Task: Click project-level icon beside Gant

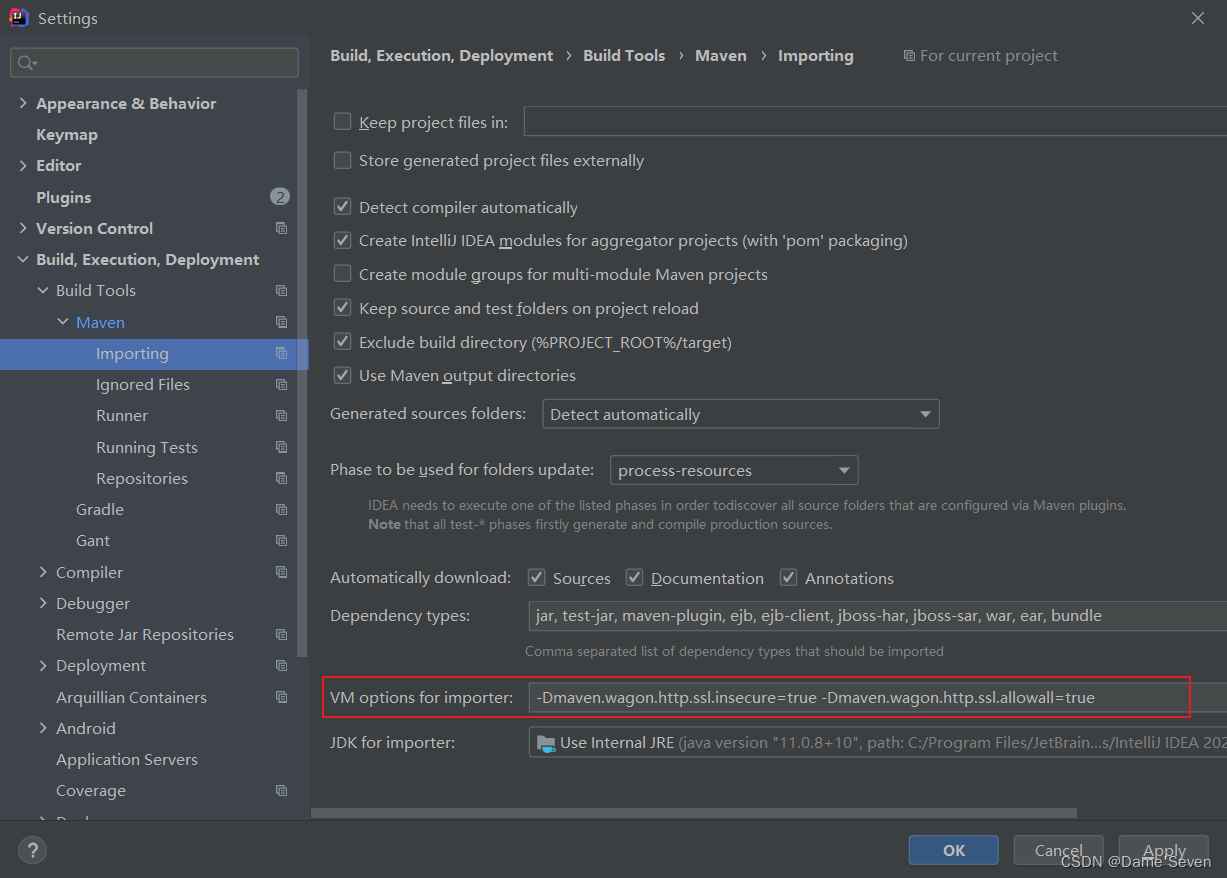Action: pyautogui.click(x=281, y=541)
